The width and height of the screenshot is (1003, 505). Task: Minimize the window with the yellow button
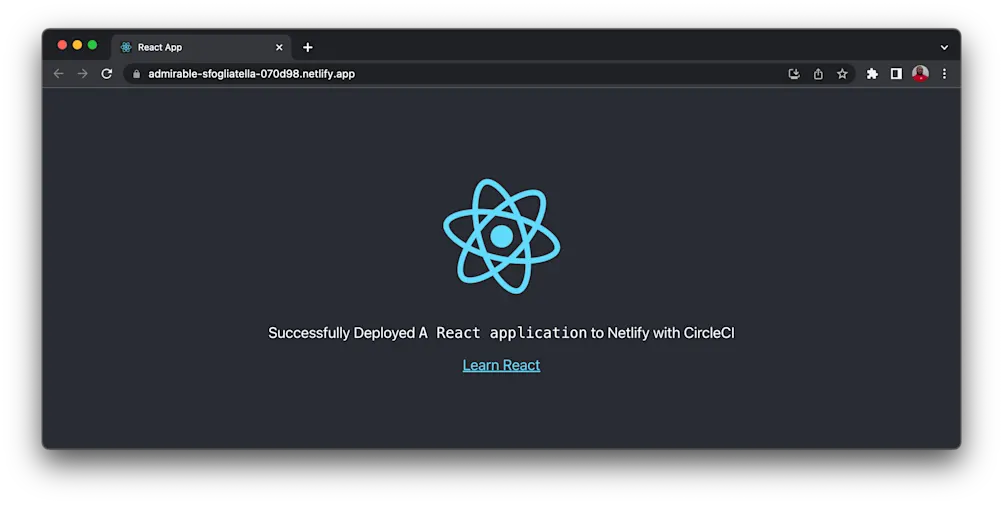pyautogui.click(x=77, y=45)
